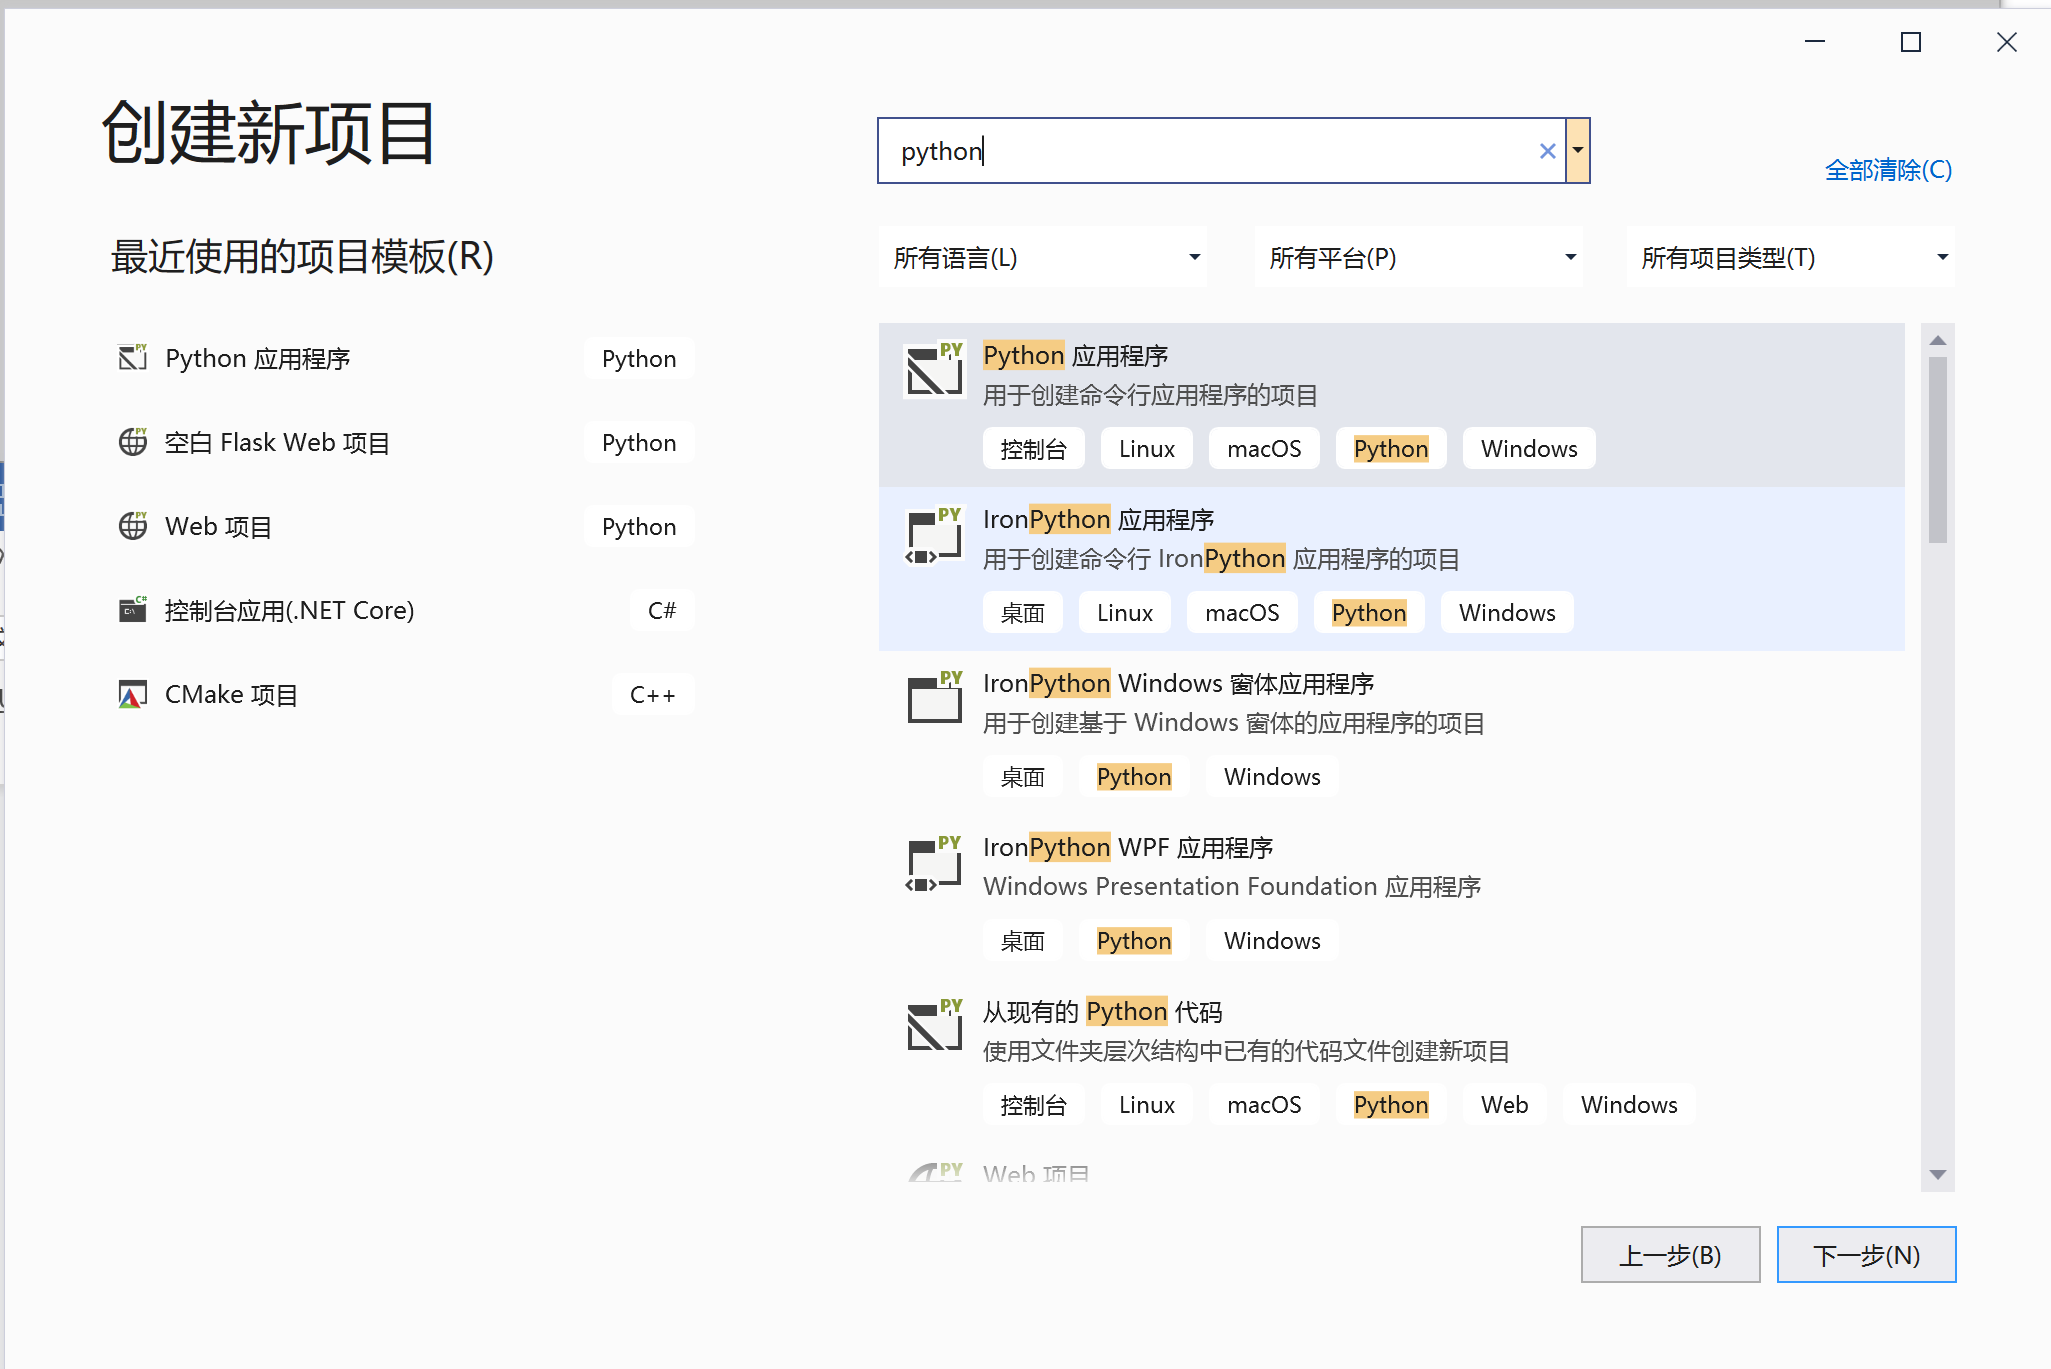
Task: Click the IronPython 应用程序 template icon
Action: click(934, 535)
